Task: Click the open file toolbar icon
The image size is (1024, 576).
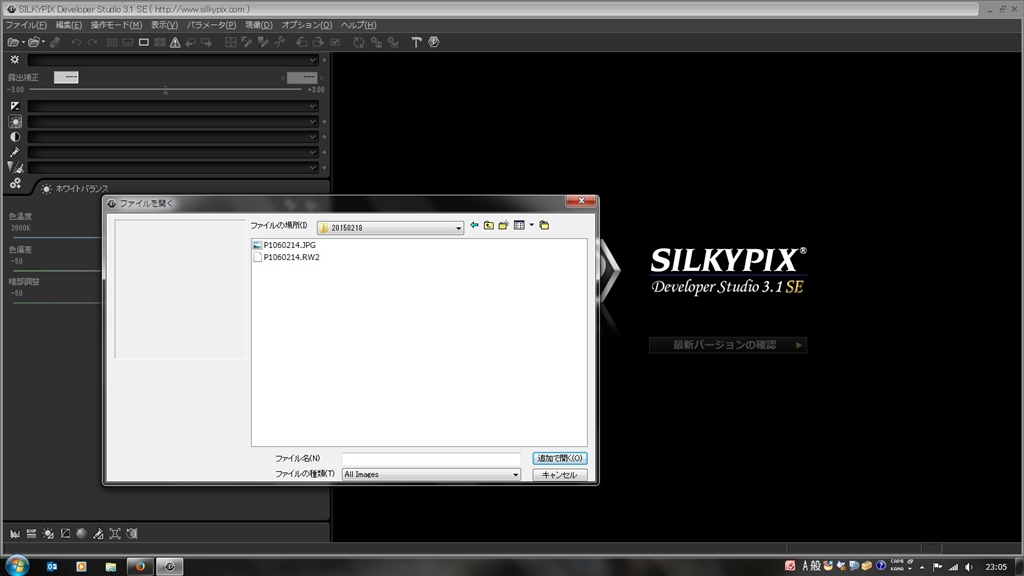Action: pos(13,42)
